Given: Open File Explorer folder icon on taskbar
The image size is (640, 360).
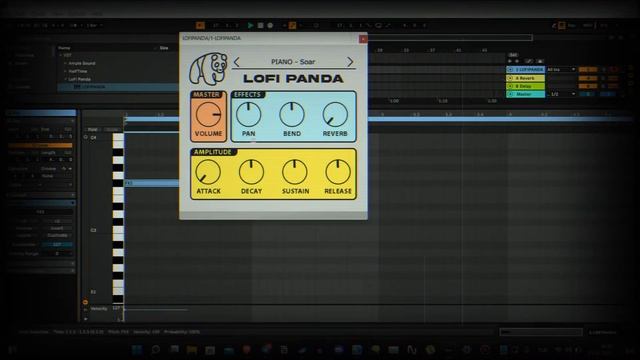Looking at the screenshot, I should [x=191, y=350].
